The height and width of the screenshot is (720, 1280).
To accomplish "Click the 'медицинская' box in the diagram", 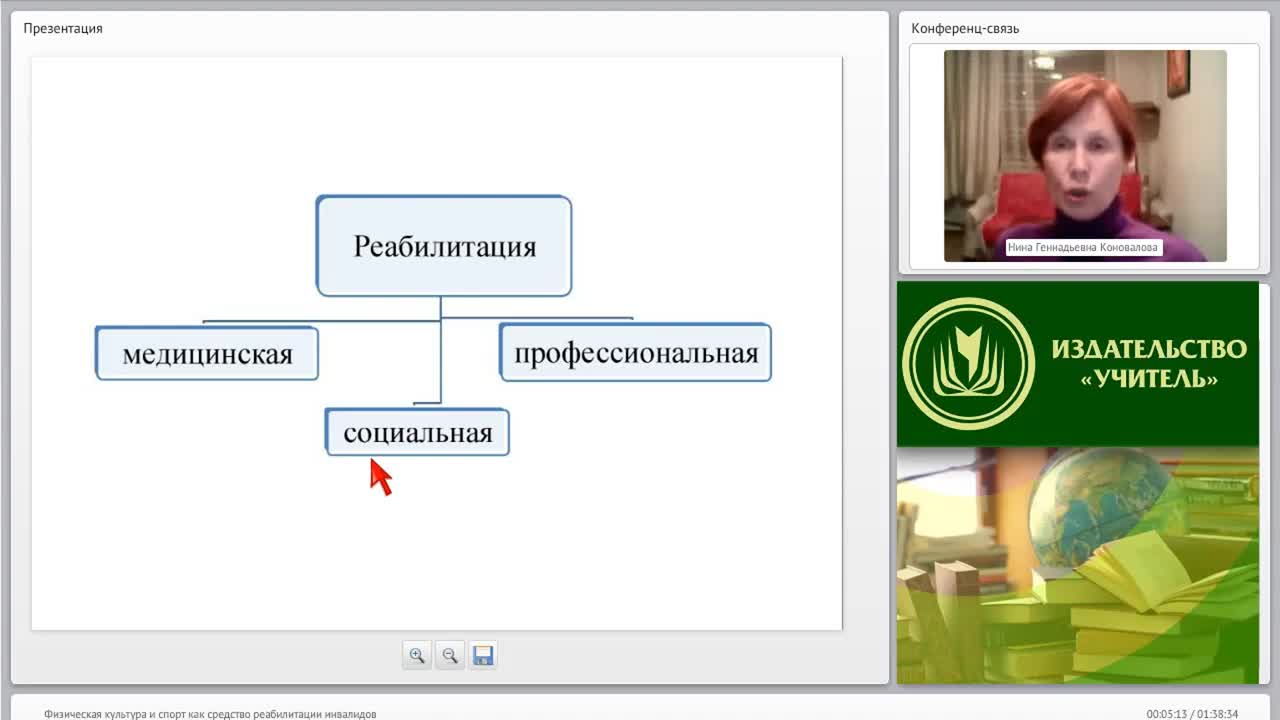I will tap(207, 353).
